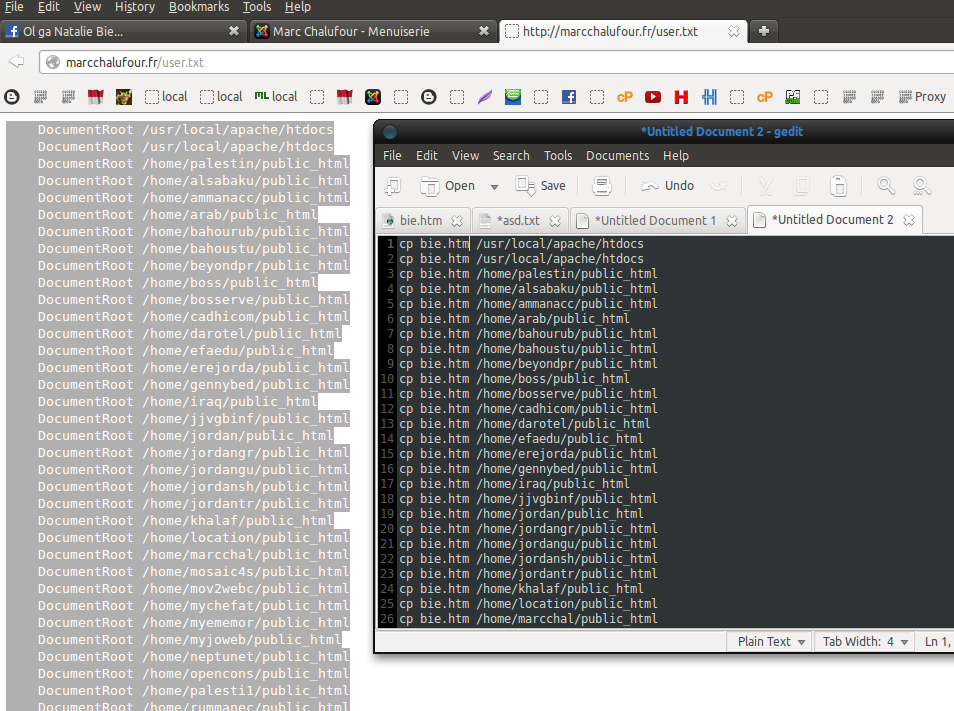Screen dimensions: 954x711
Task: Click DocumentRoot /home/mosaic4s/public_html in browser
Action: pyautogui.click(x=193, y=572)
